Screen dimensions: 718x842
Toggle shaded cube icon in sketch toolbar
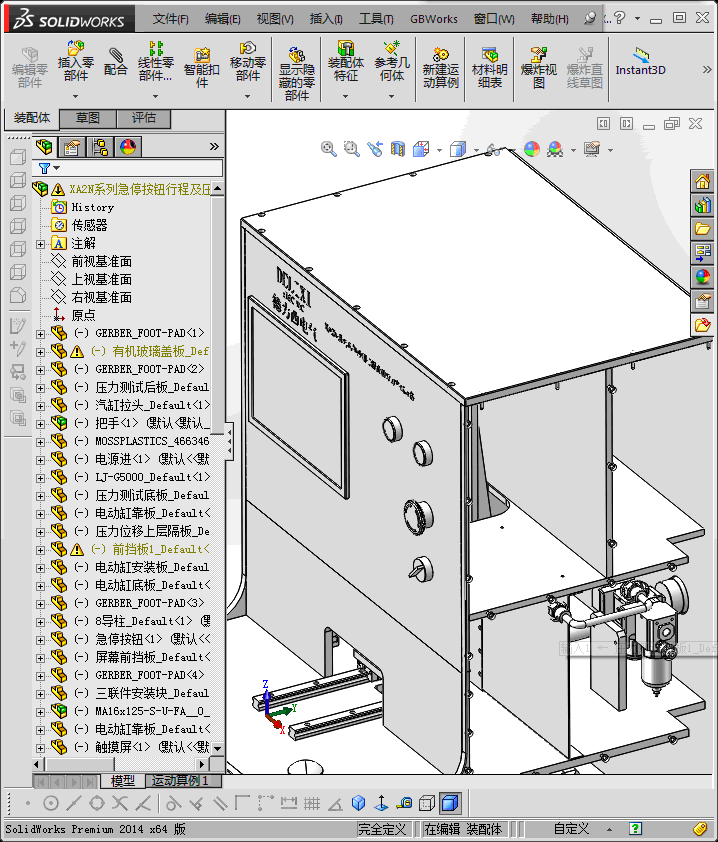[x=449, y=803]
